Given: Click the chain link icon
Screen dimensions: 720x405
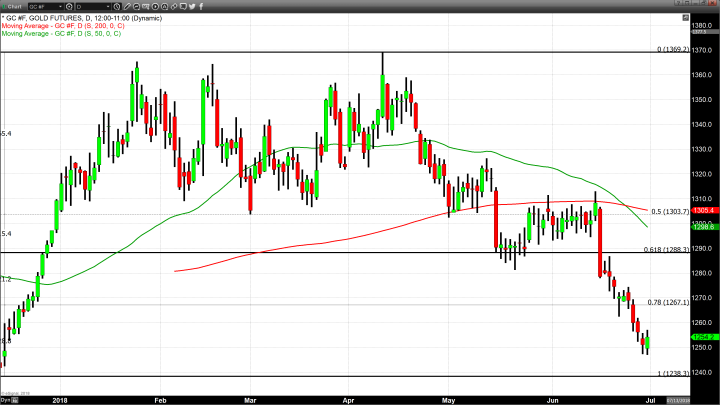Looking at the screenshot, I should [174, 6].
